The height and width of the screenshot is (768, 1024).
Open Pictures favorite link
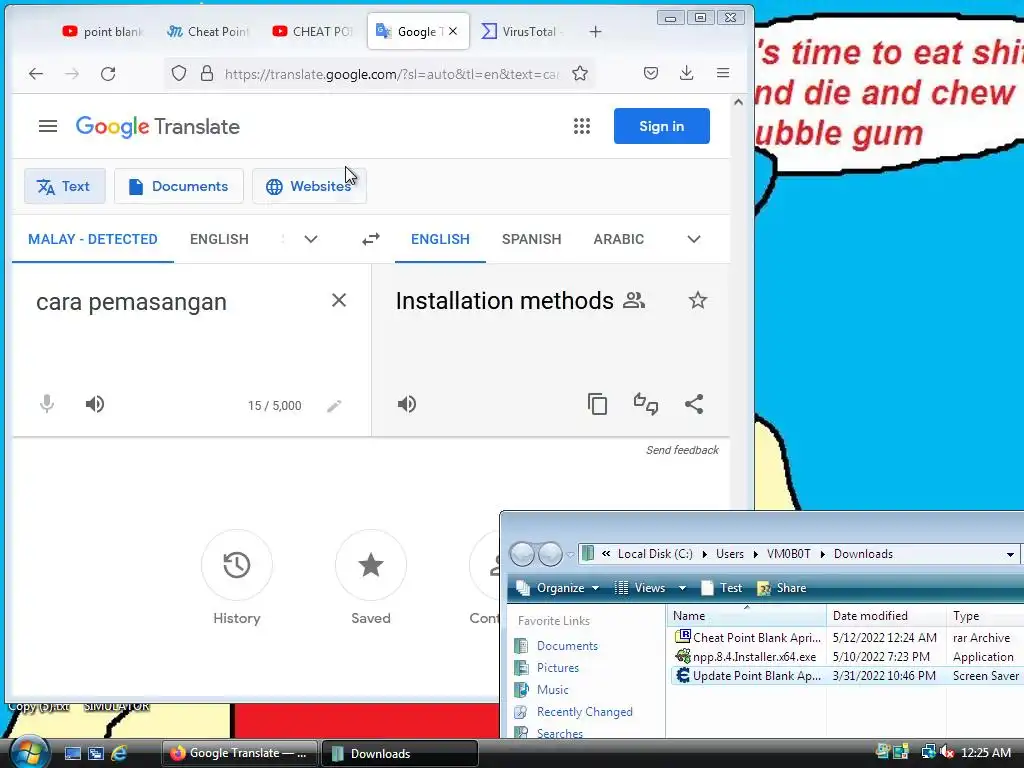558,667
